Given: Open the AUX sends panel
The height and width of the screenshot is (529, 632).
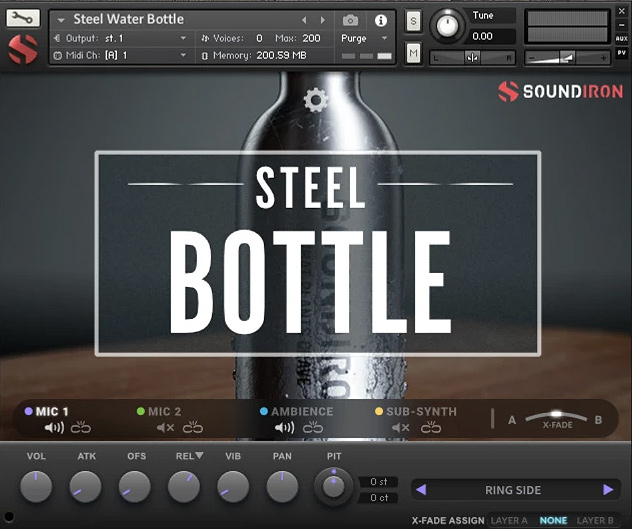Looking at the screenshot, I should (x=622, y=39).
